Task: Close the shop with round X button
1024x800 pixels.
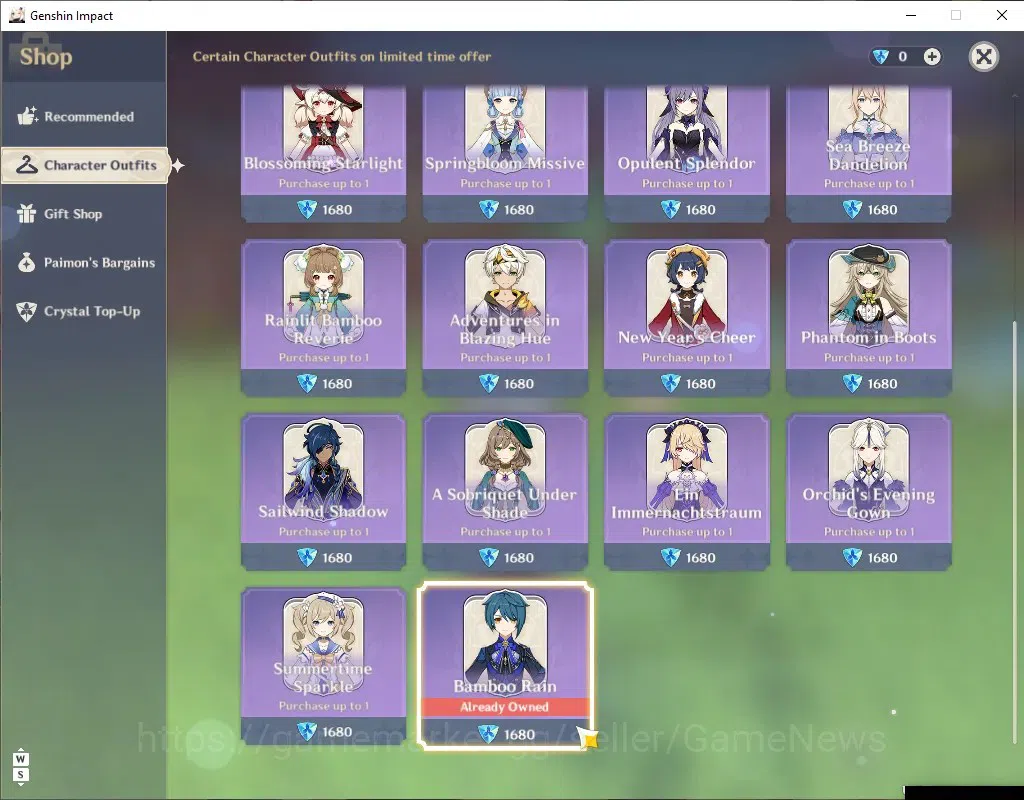Action: click(984, 57)
